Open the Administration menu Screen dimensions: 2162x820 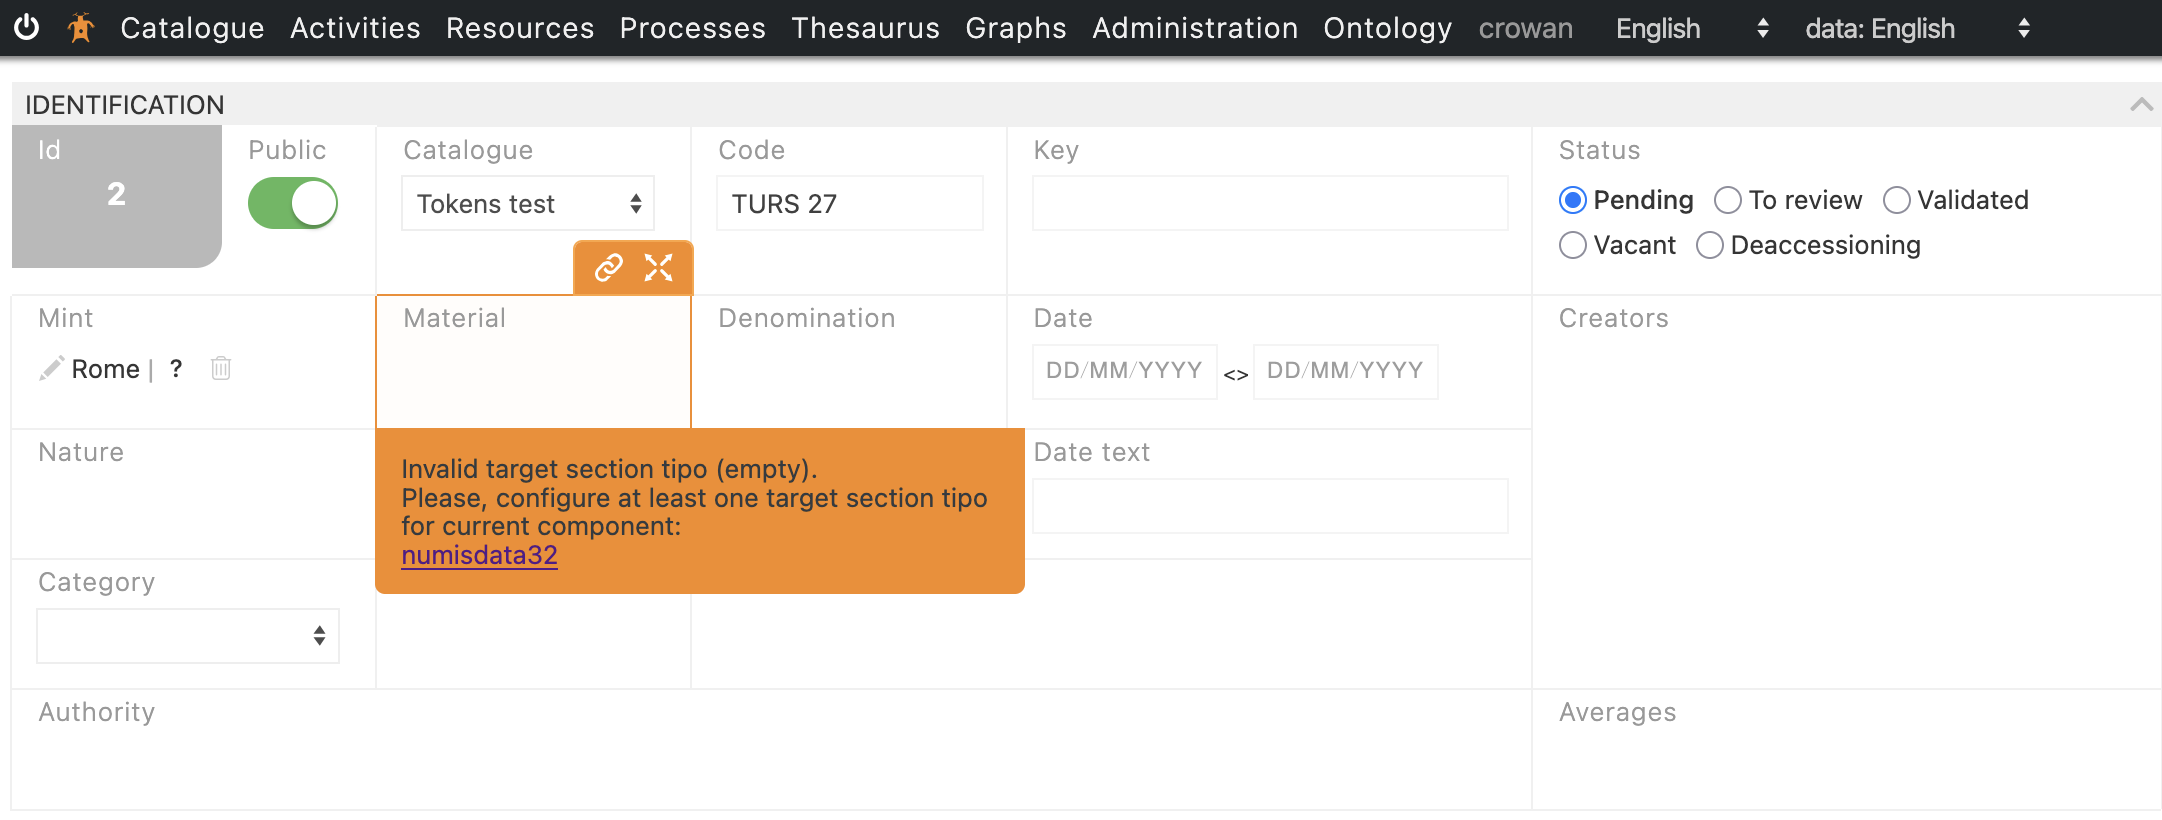(1195, 28)
